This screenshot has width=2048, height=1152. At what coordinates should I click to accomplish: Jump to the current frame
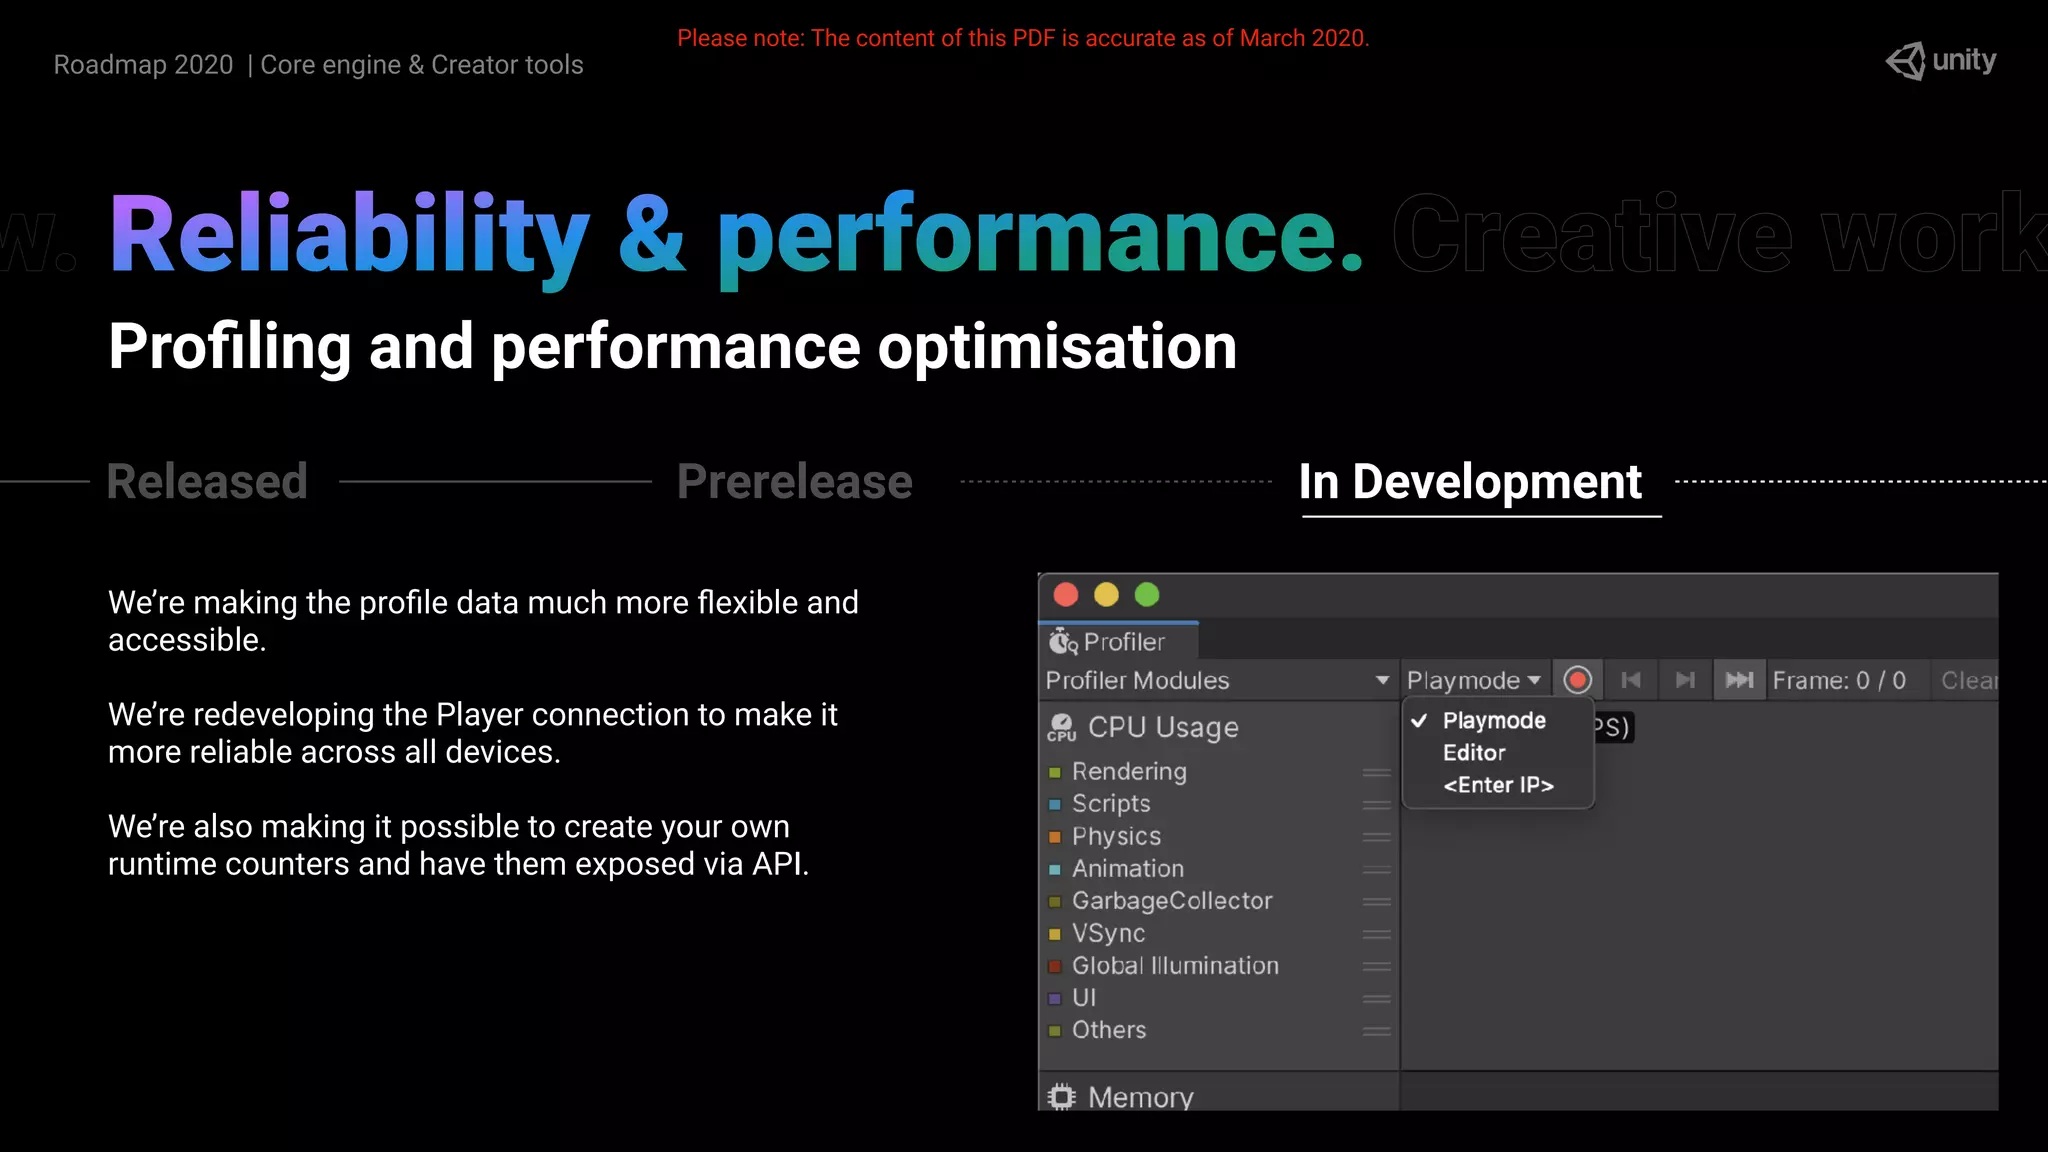click(1739, 680)
